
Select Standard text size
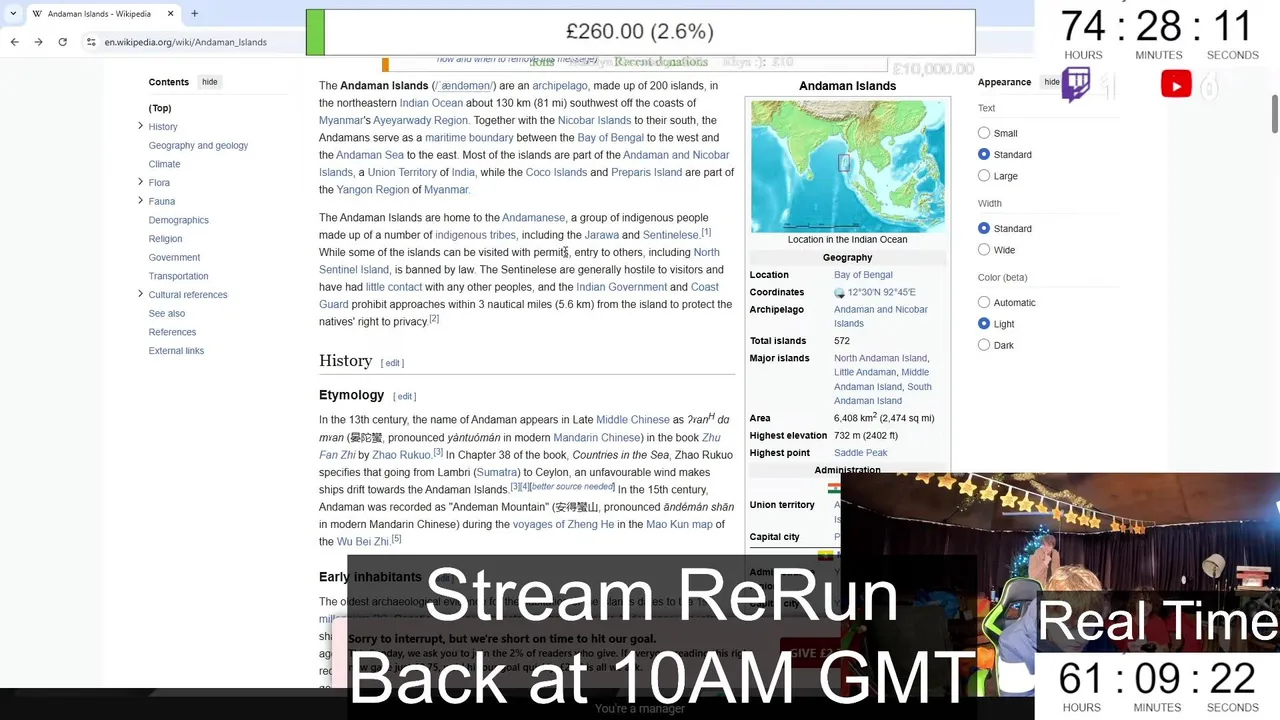(x=984, y=154)
